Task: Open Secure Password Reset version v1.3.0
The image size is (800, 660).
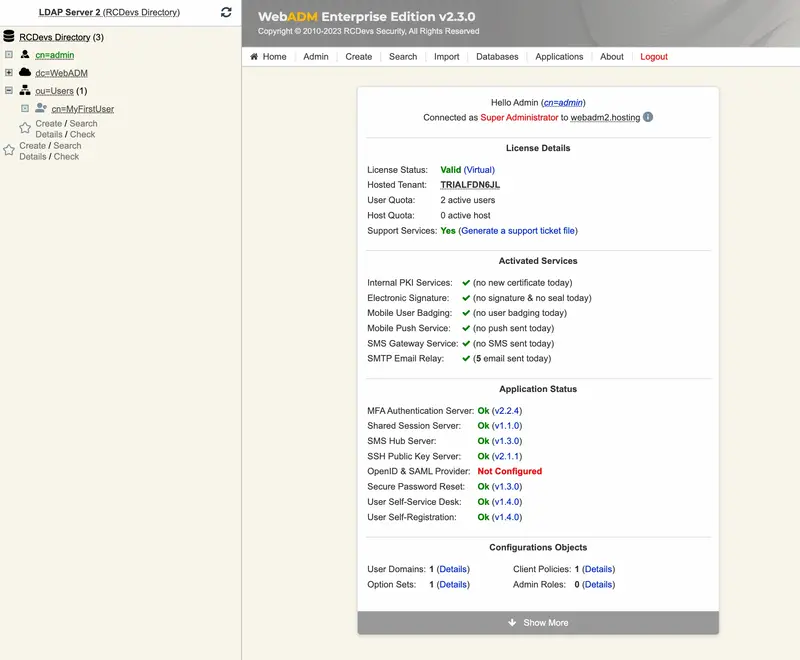Action: point(507,487)
